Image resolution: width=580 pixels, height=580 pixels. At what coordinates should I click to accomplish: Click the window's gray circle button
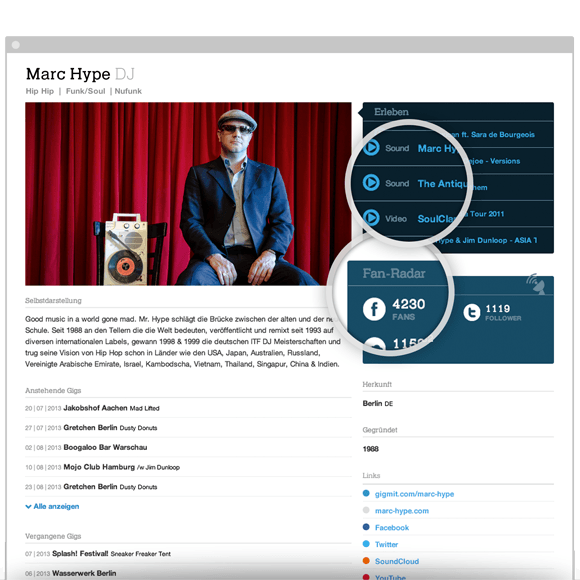pyautogui.click(x=16, y=45)
